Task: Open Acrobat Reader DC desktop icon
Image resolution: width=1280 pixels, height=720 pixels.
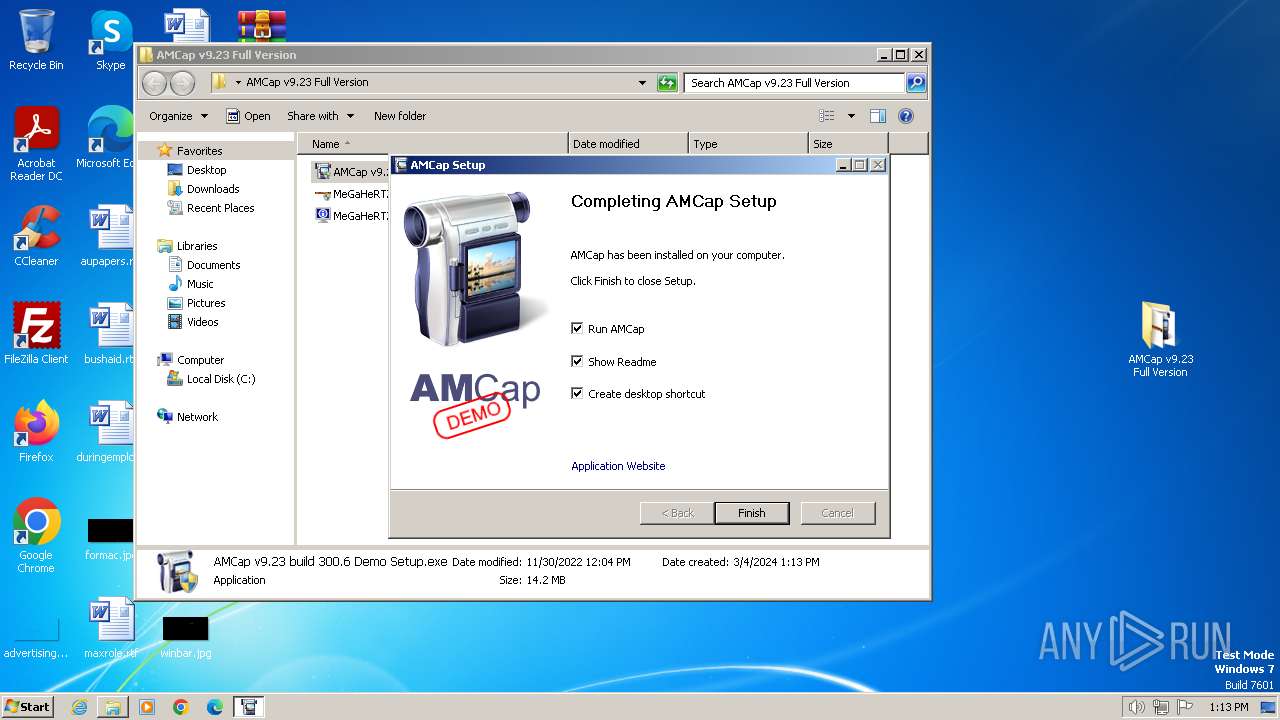Action: 36,144
